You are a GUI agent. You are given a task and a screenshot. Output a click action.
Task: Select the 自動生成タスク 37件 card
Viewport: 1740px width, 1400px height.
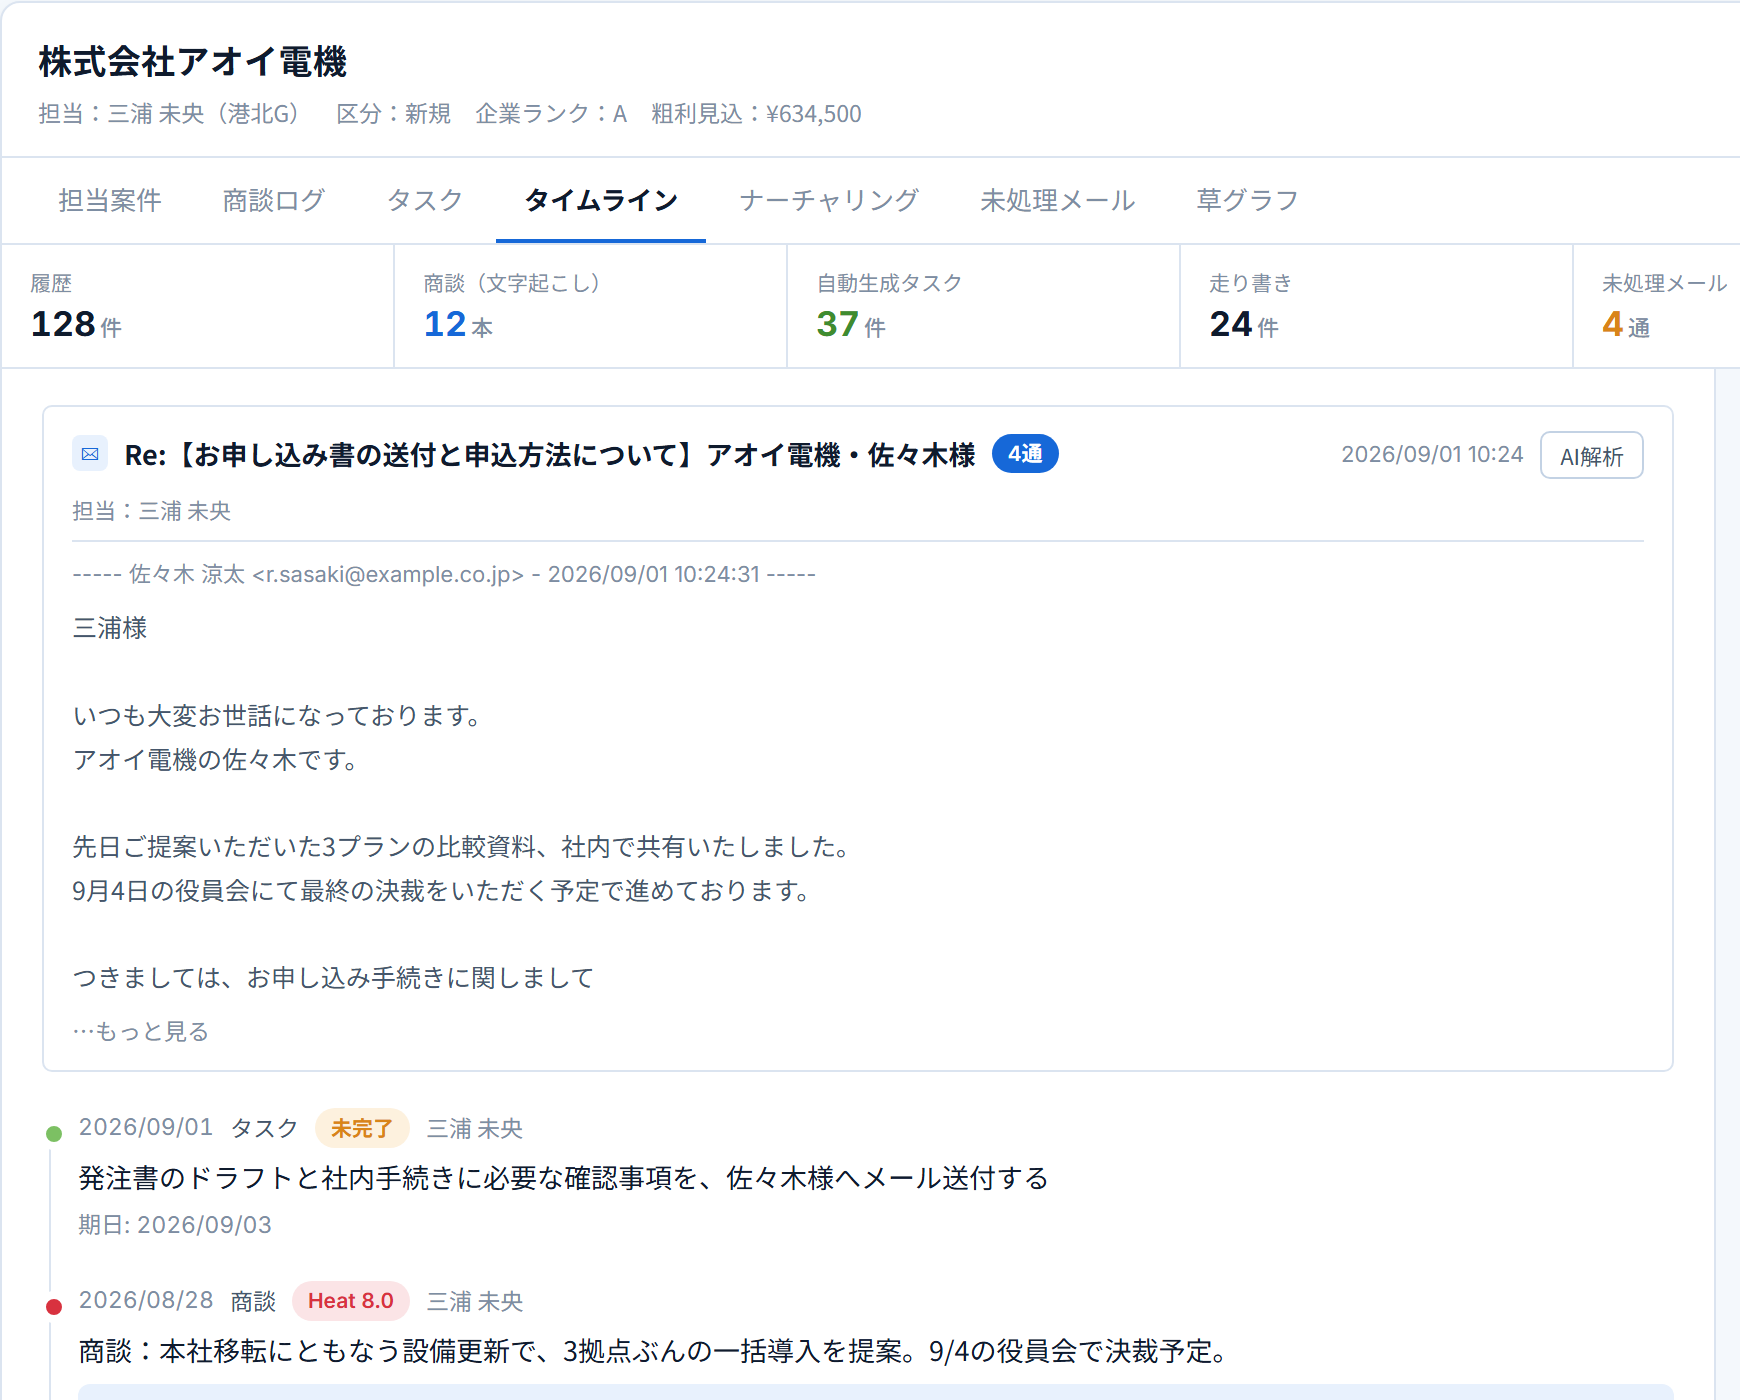(x=984, y=306)
